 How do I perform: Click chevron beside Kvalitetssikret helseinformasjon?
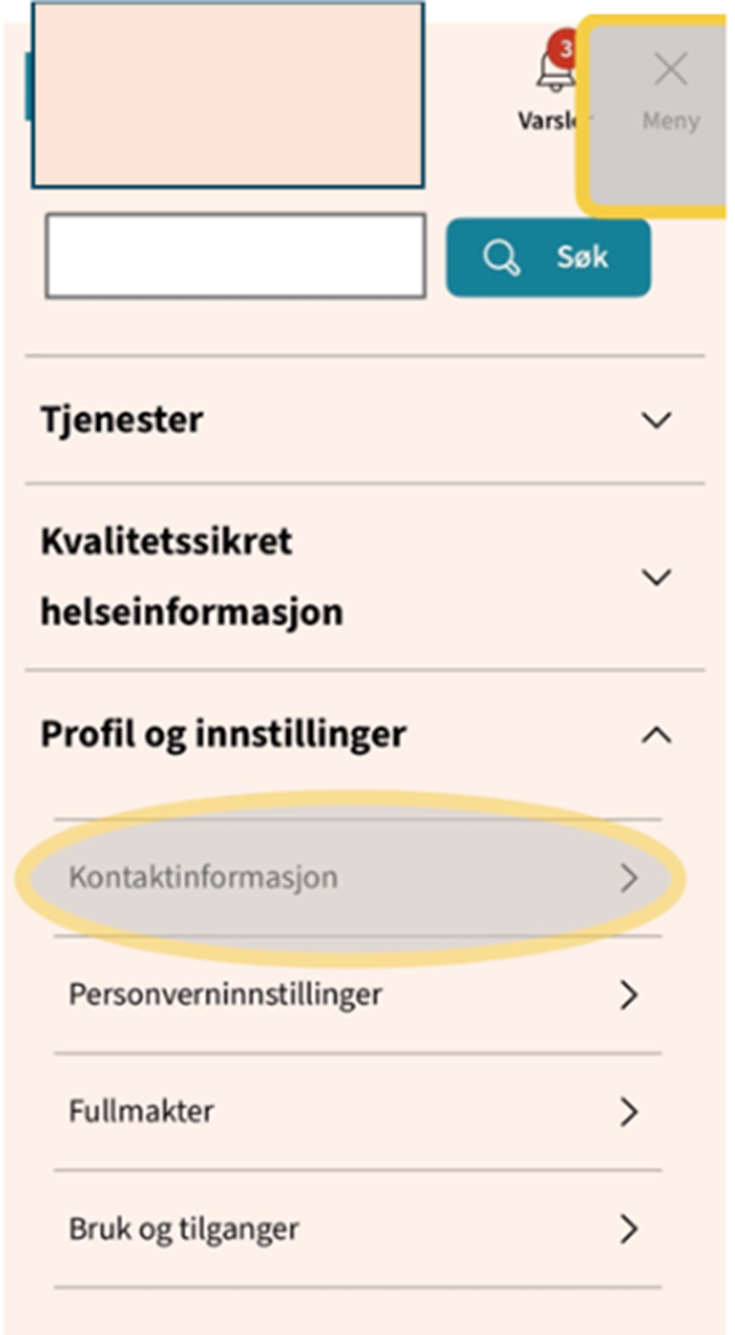[x=656, y=577]
